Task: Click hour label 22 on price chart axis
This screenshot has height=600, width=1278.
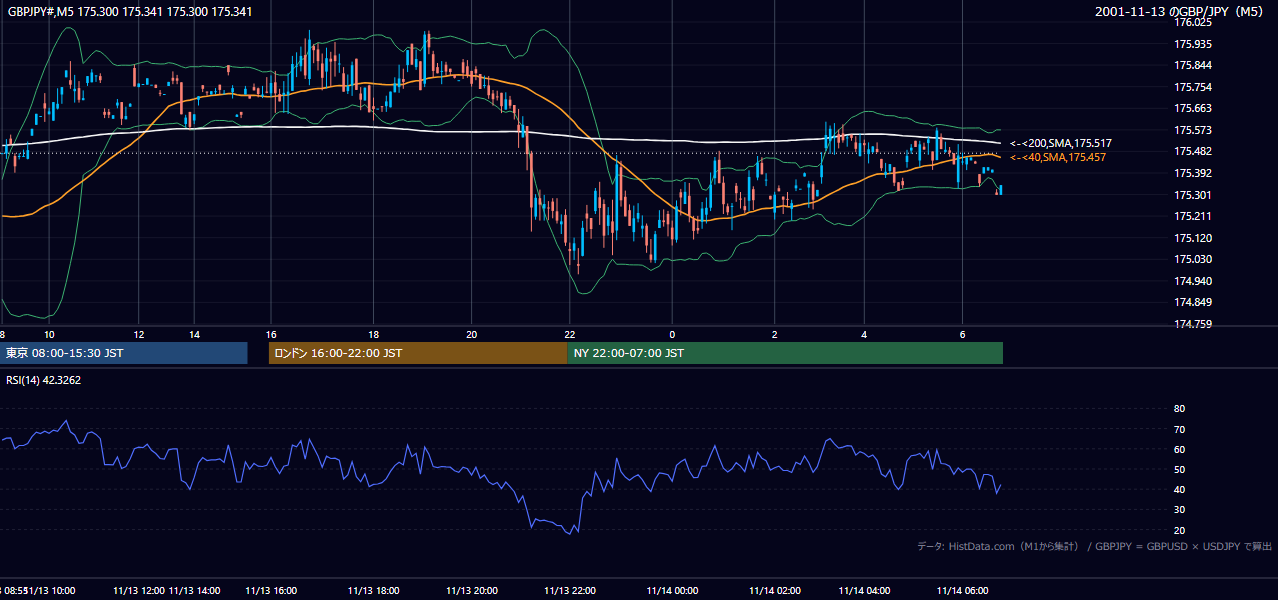Action: [x=570, y=334]
